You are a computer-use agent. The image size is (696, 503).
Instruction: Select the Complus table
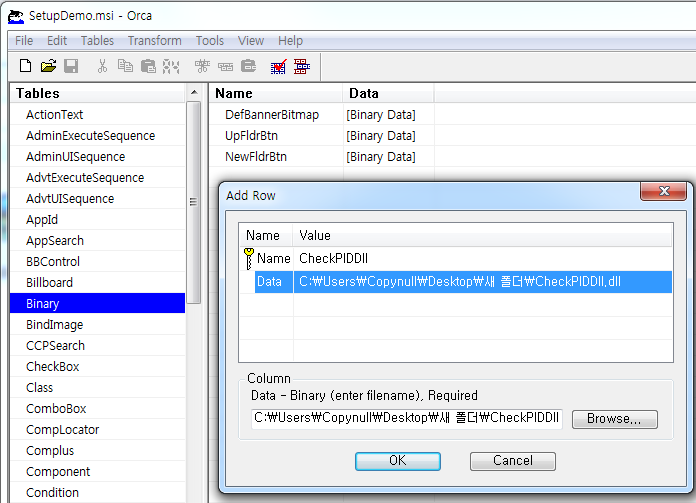[x=98, y=451]
